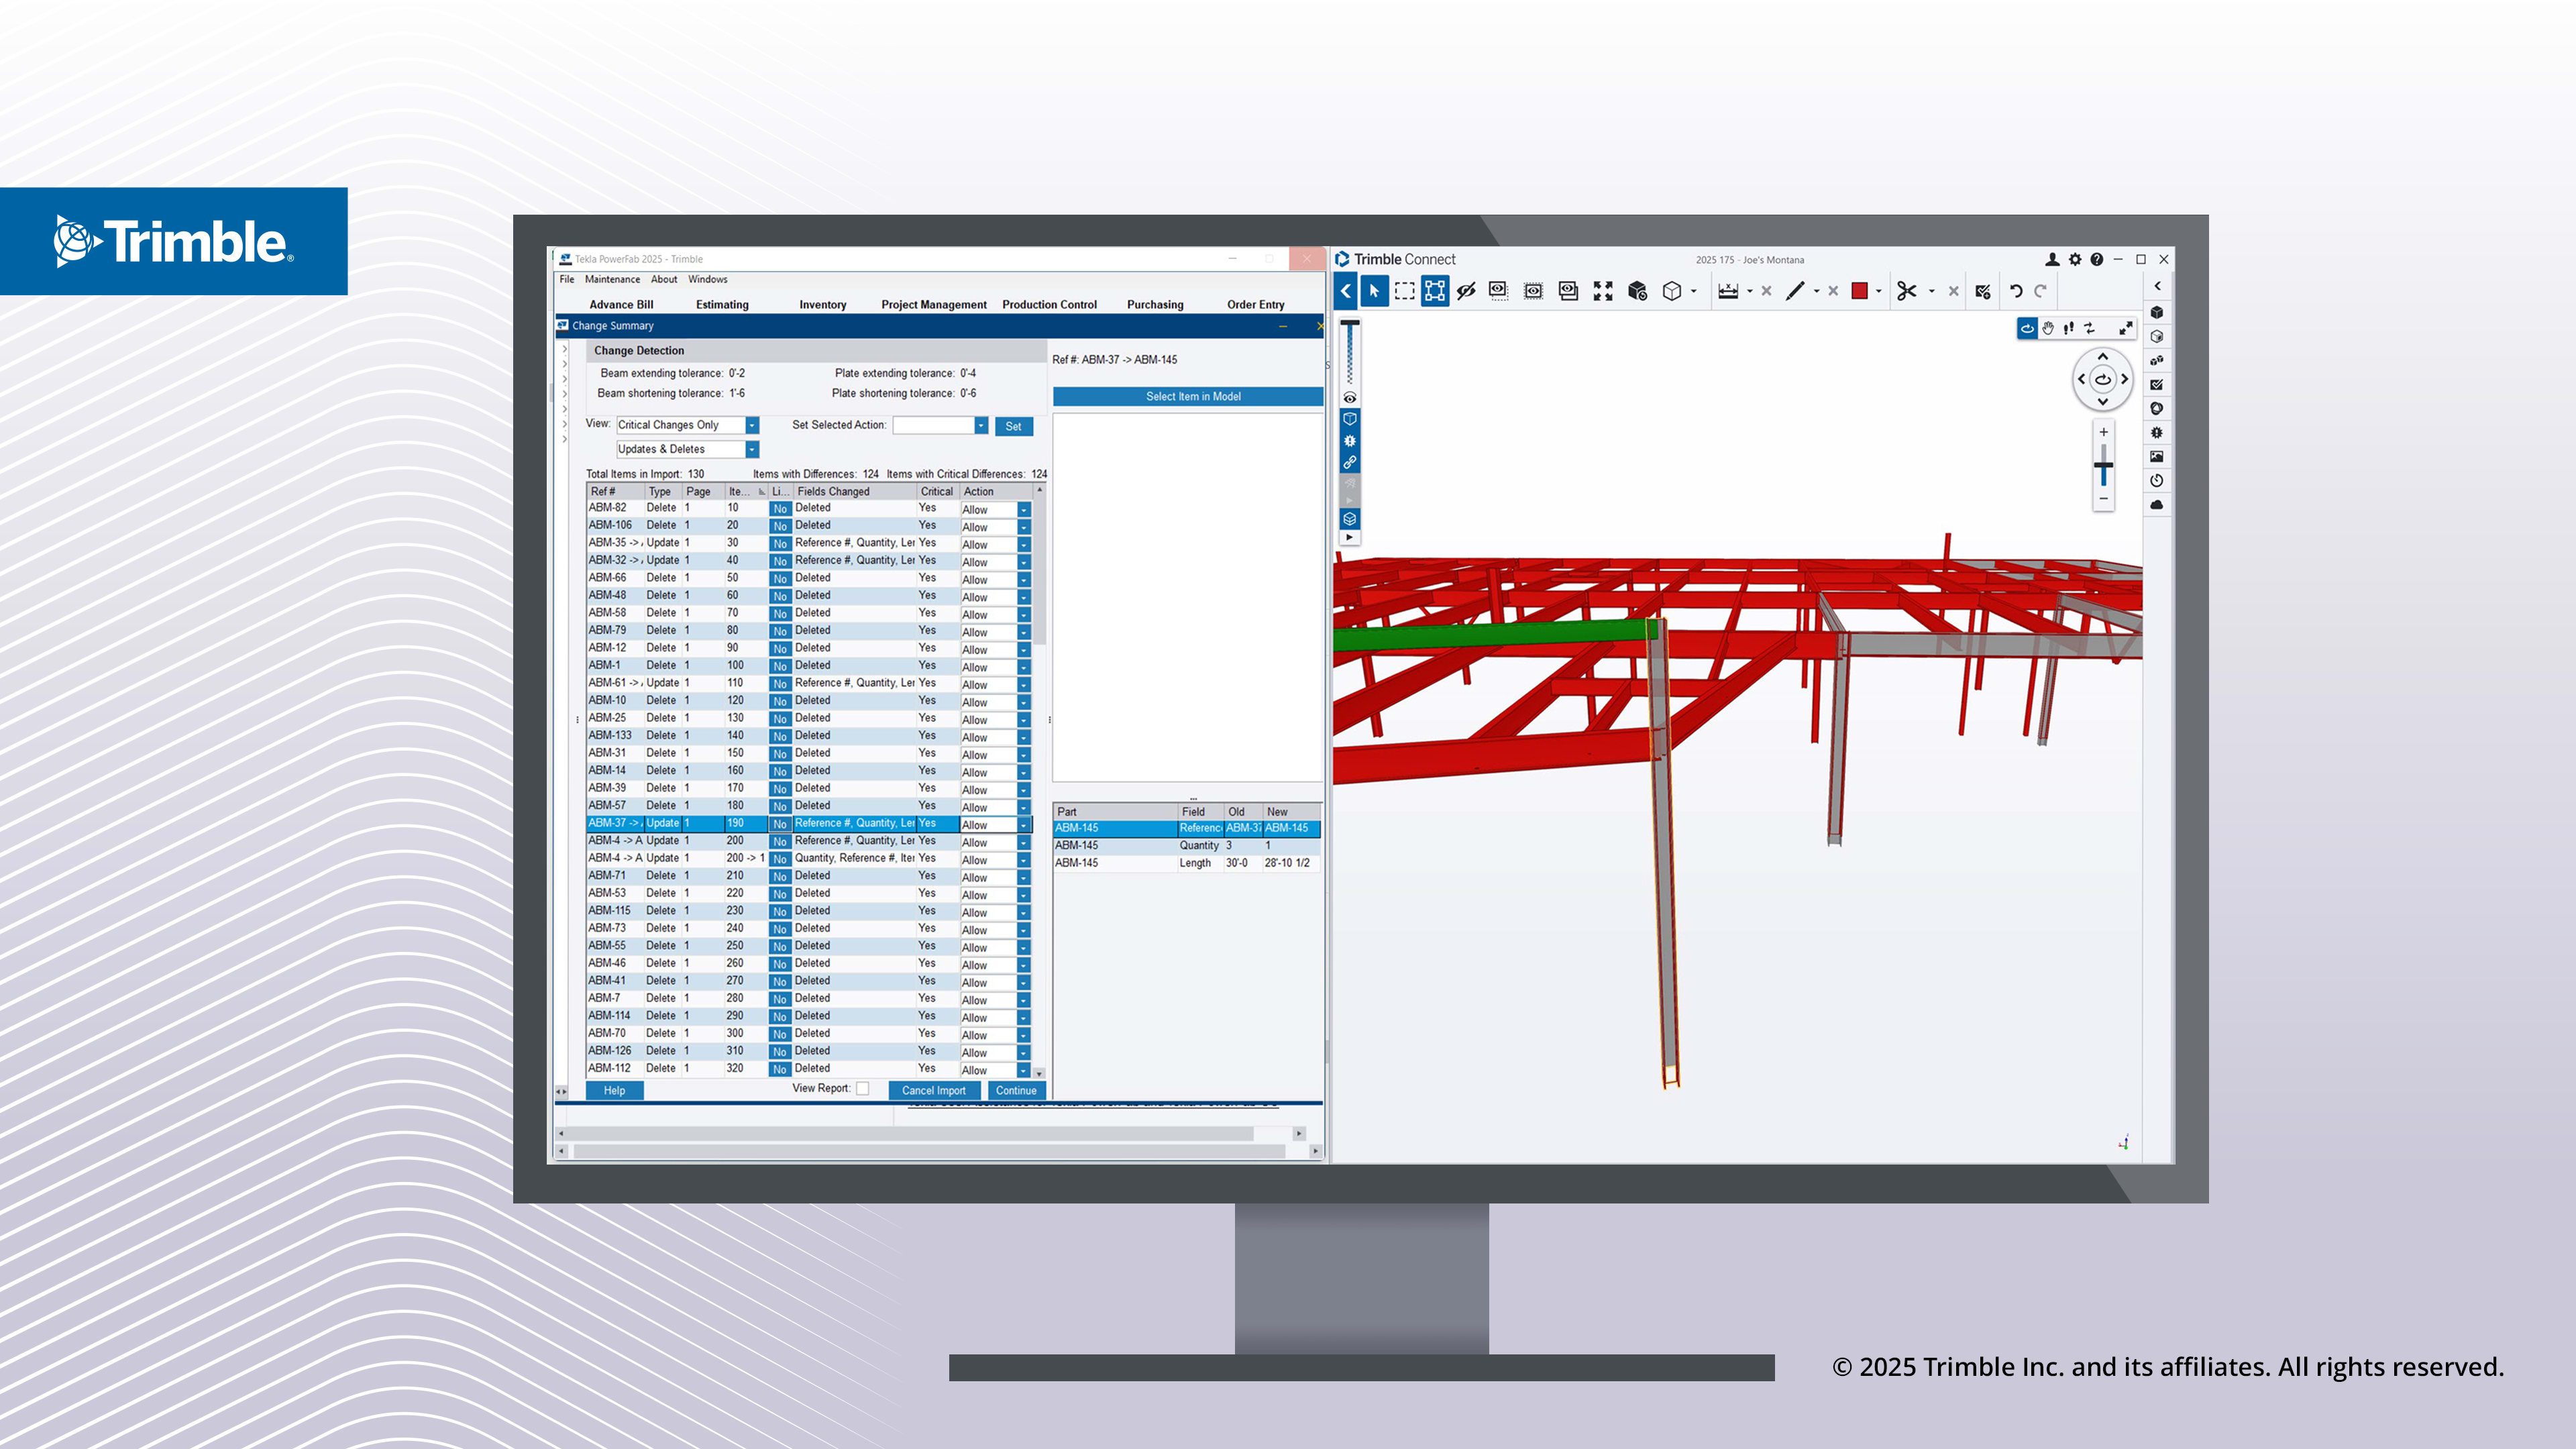The image size is (2576, 1449).
Task: Click the create ToDo checkmark-plus icon
Action: point(1983,291)
